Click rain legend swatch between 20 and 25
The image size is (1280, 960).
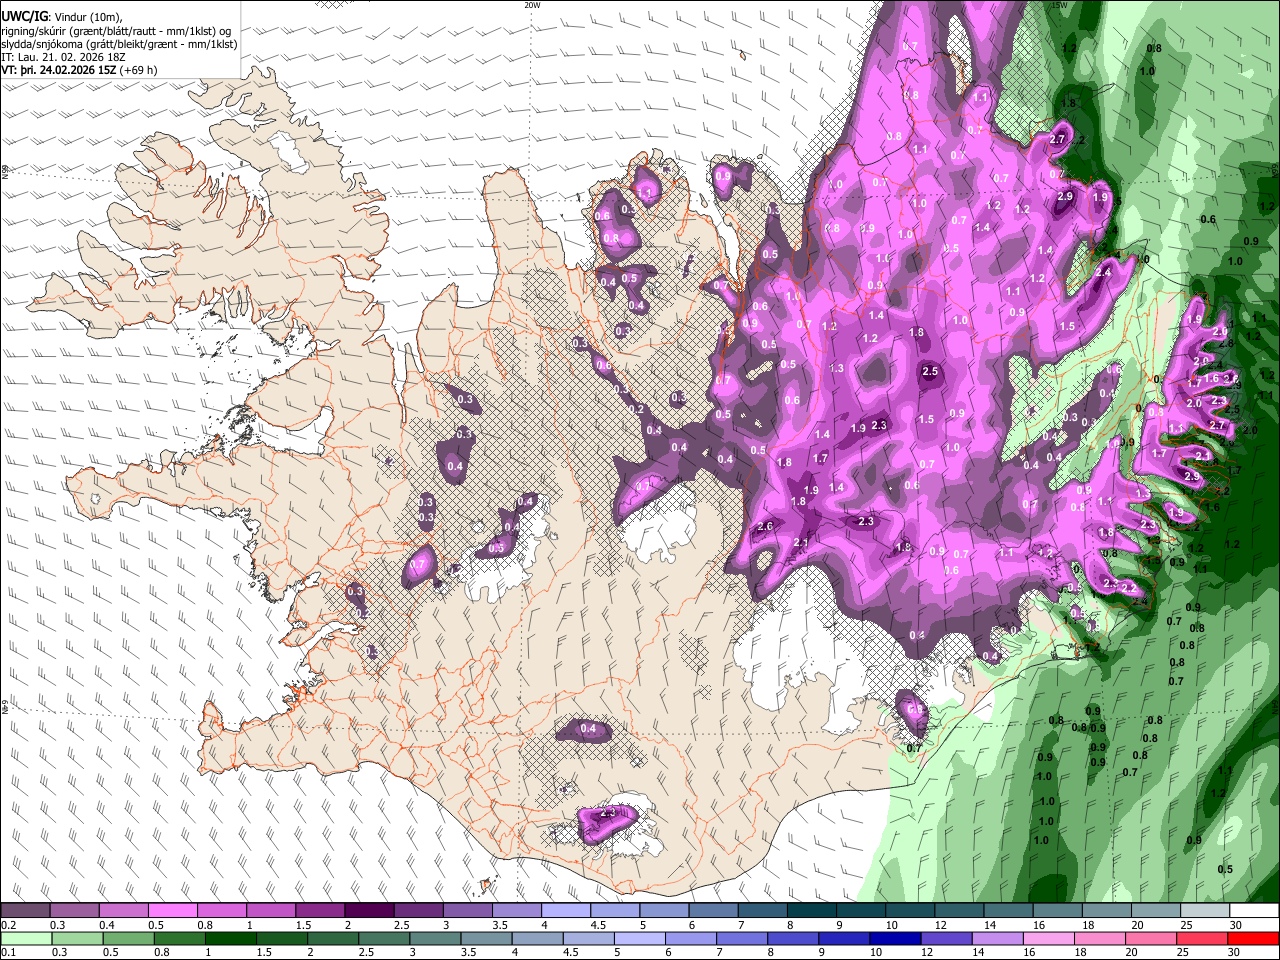coord(1150,939)
